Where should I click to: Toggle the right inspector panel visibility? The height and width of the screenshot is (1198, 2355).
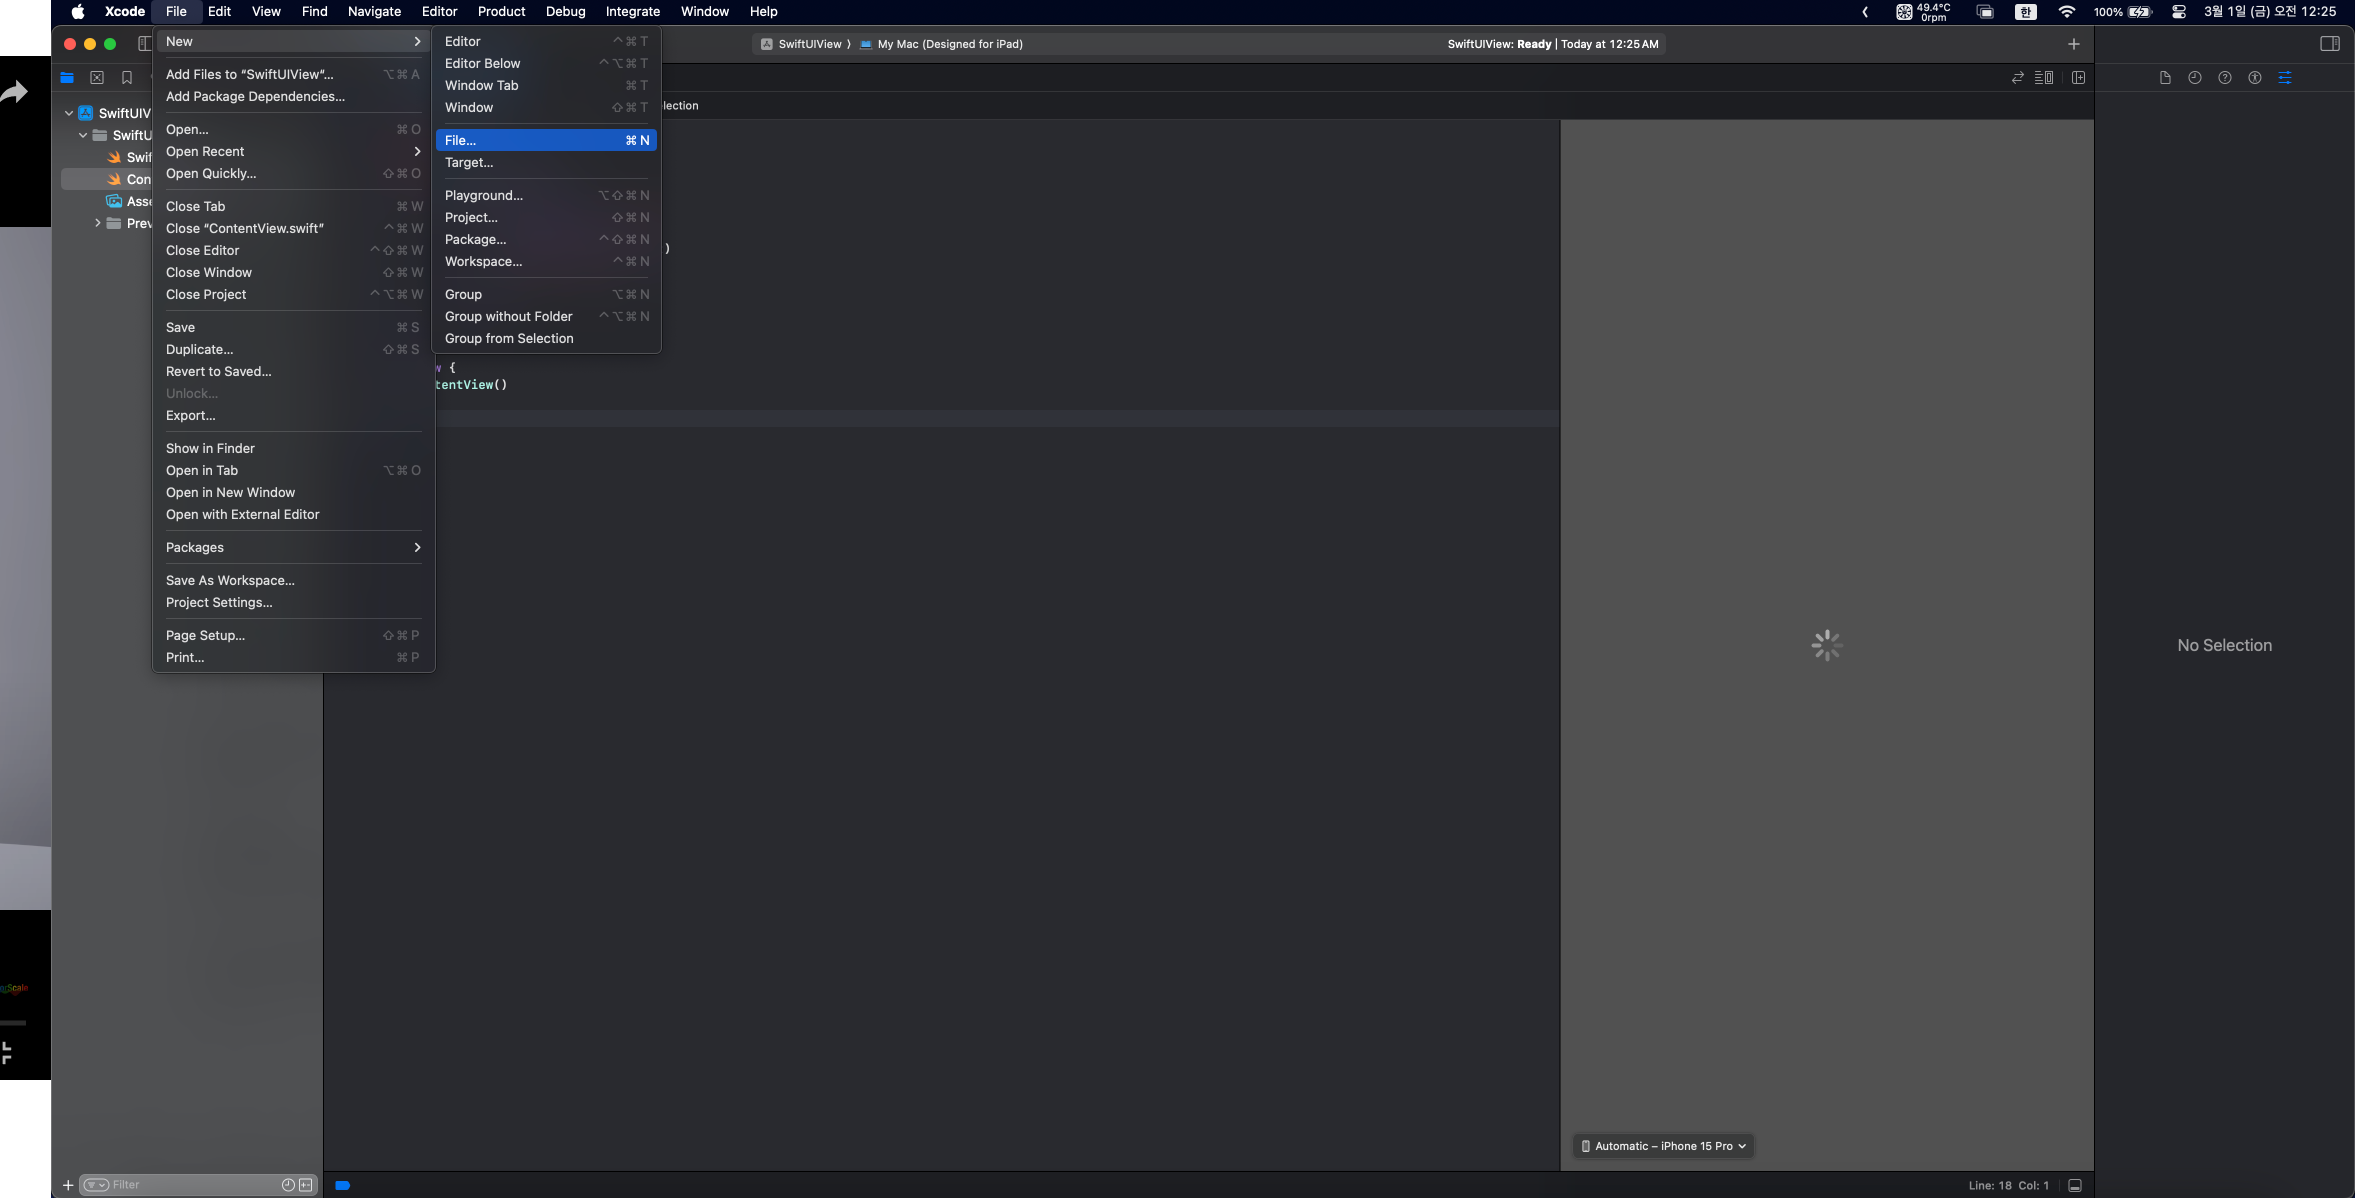tap(2329, 44)
